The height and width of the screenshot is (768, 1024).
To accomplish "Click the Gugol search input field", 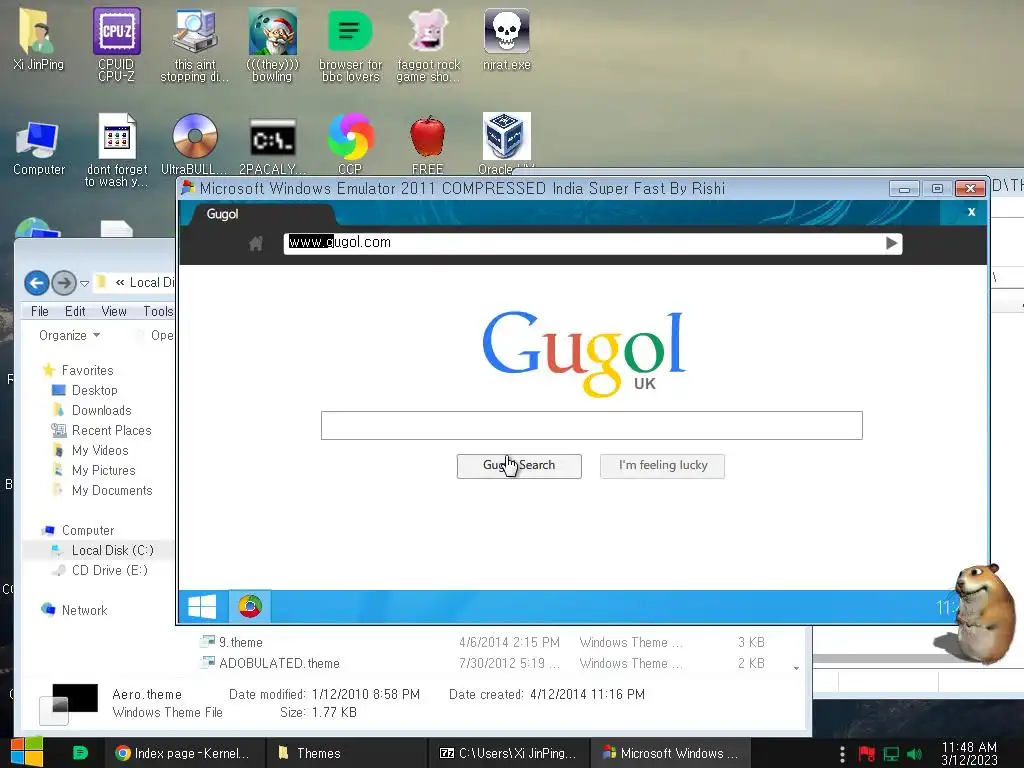I will [592, 425].
